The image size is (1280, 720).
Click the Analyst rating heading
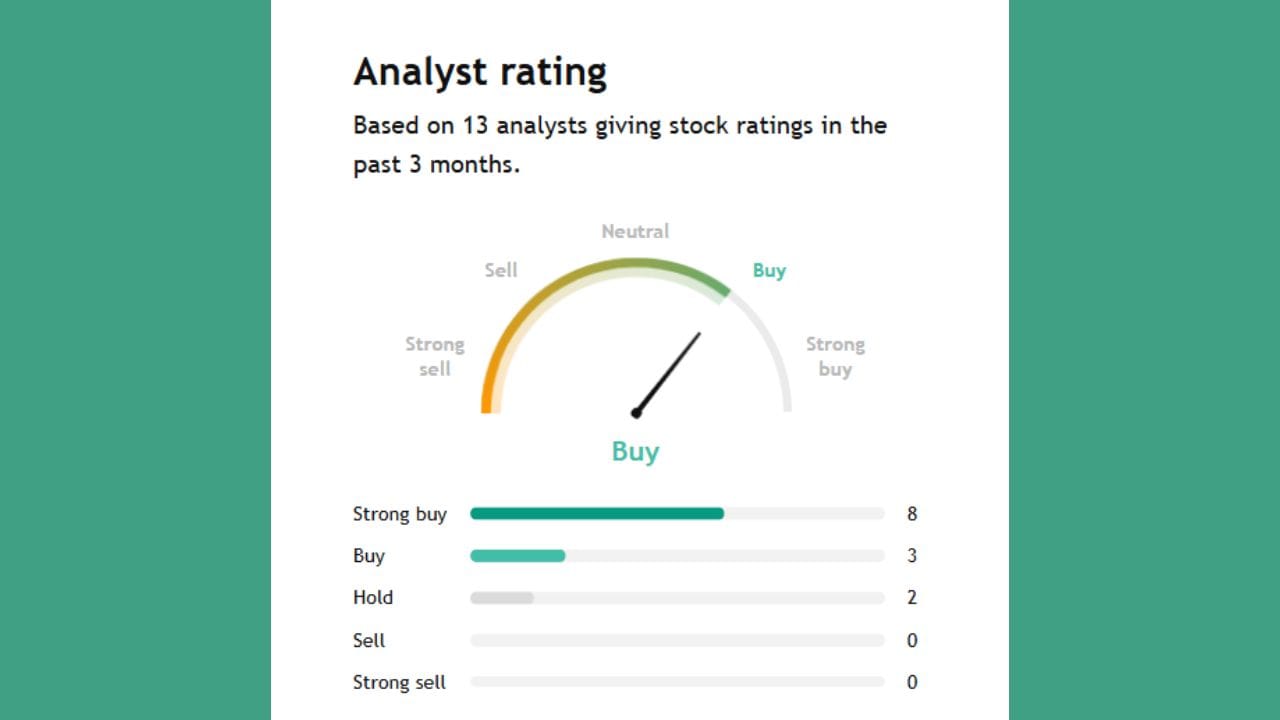click(x=480, y=73)
